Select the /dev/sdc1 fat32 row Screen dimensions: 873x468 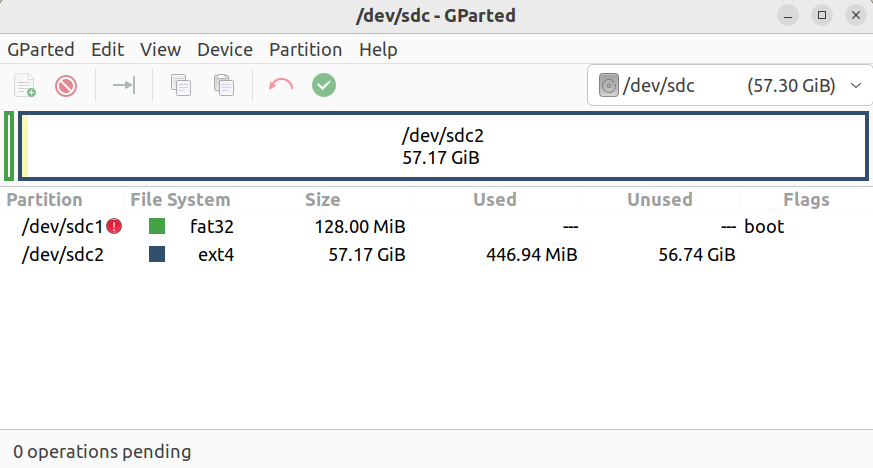(x=436, y=226)
